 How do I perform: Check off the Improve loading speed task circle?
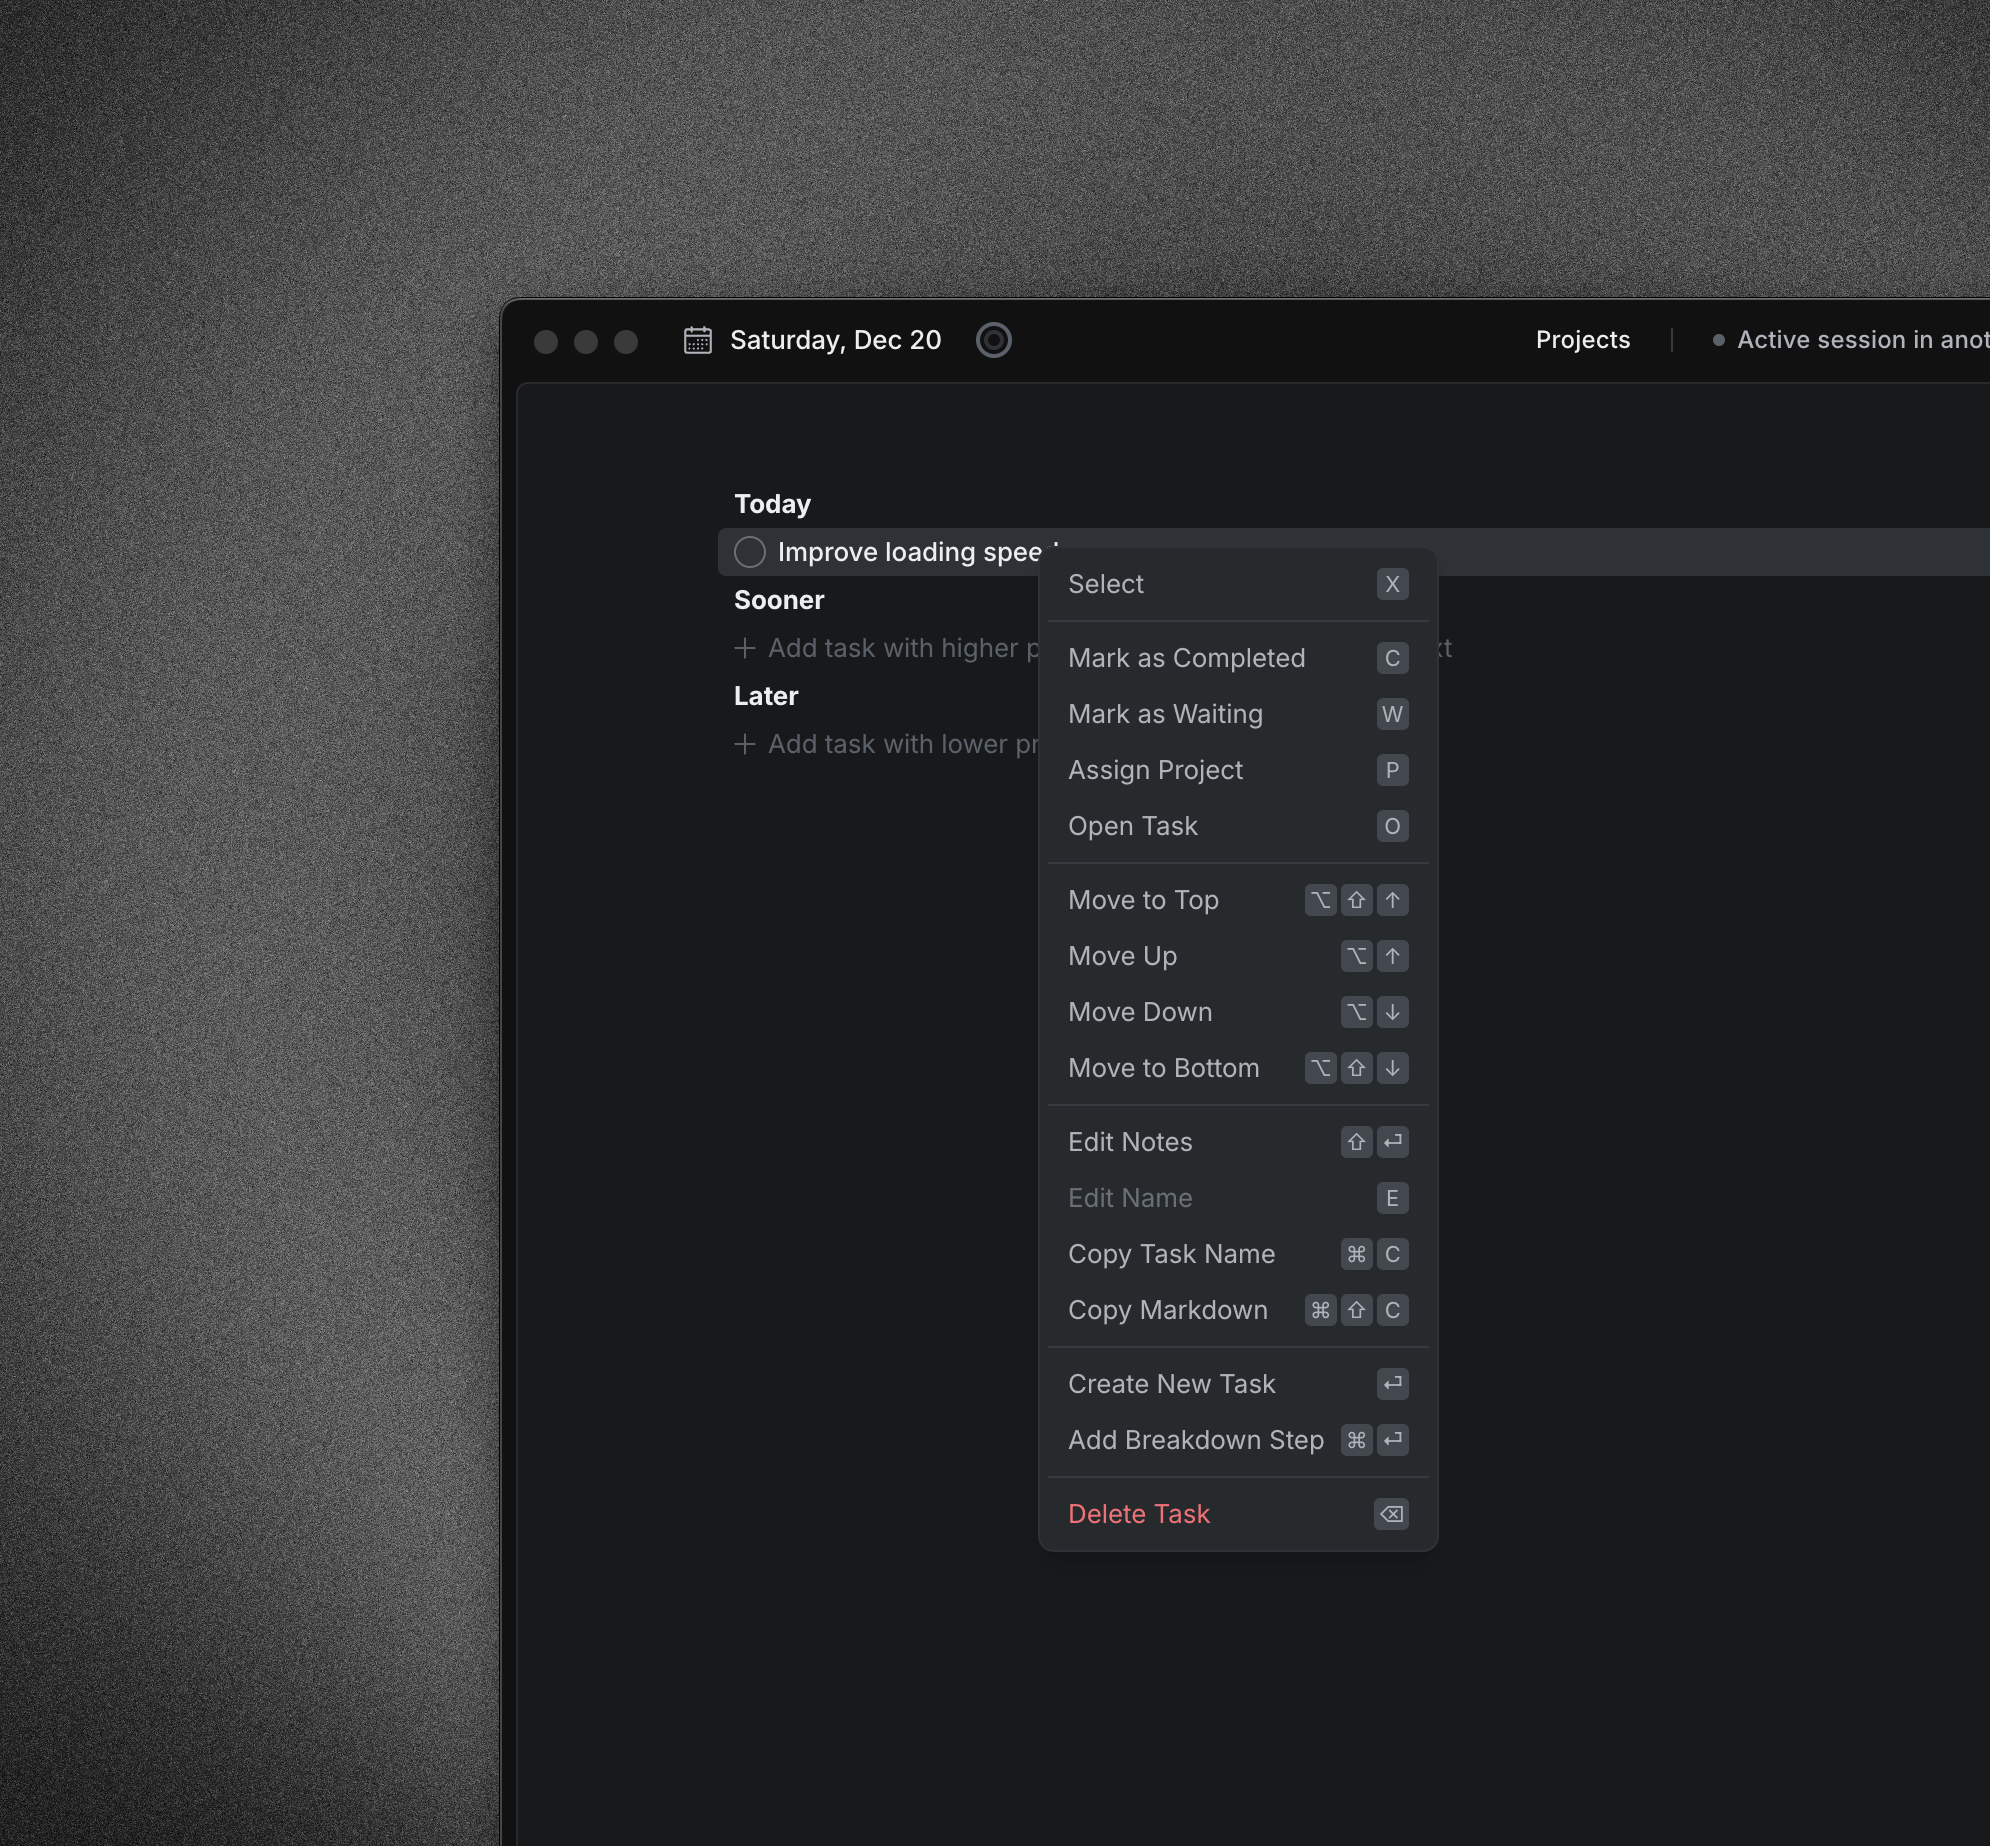tap(750, 552)
